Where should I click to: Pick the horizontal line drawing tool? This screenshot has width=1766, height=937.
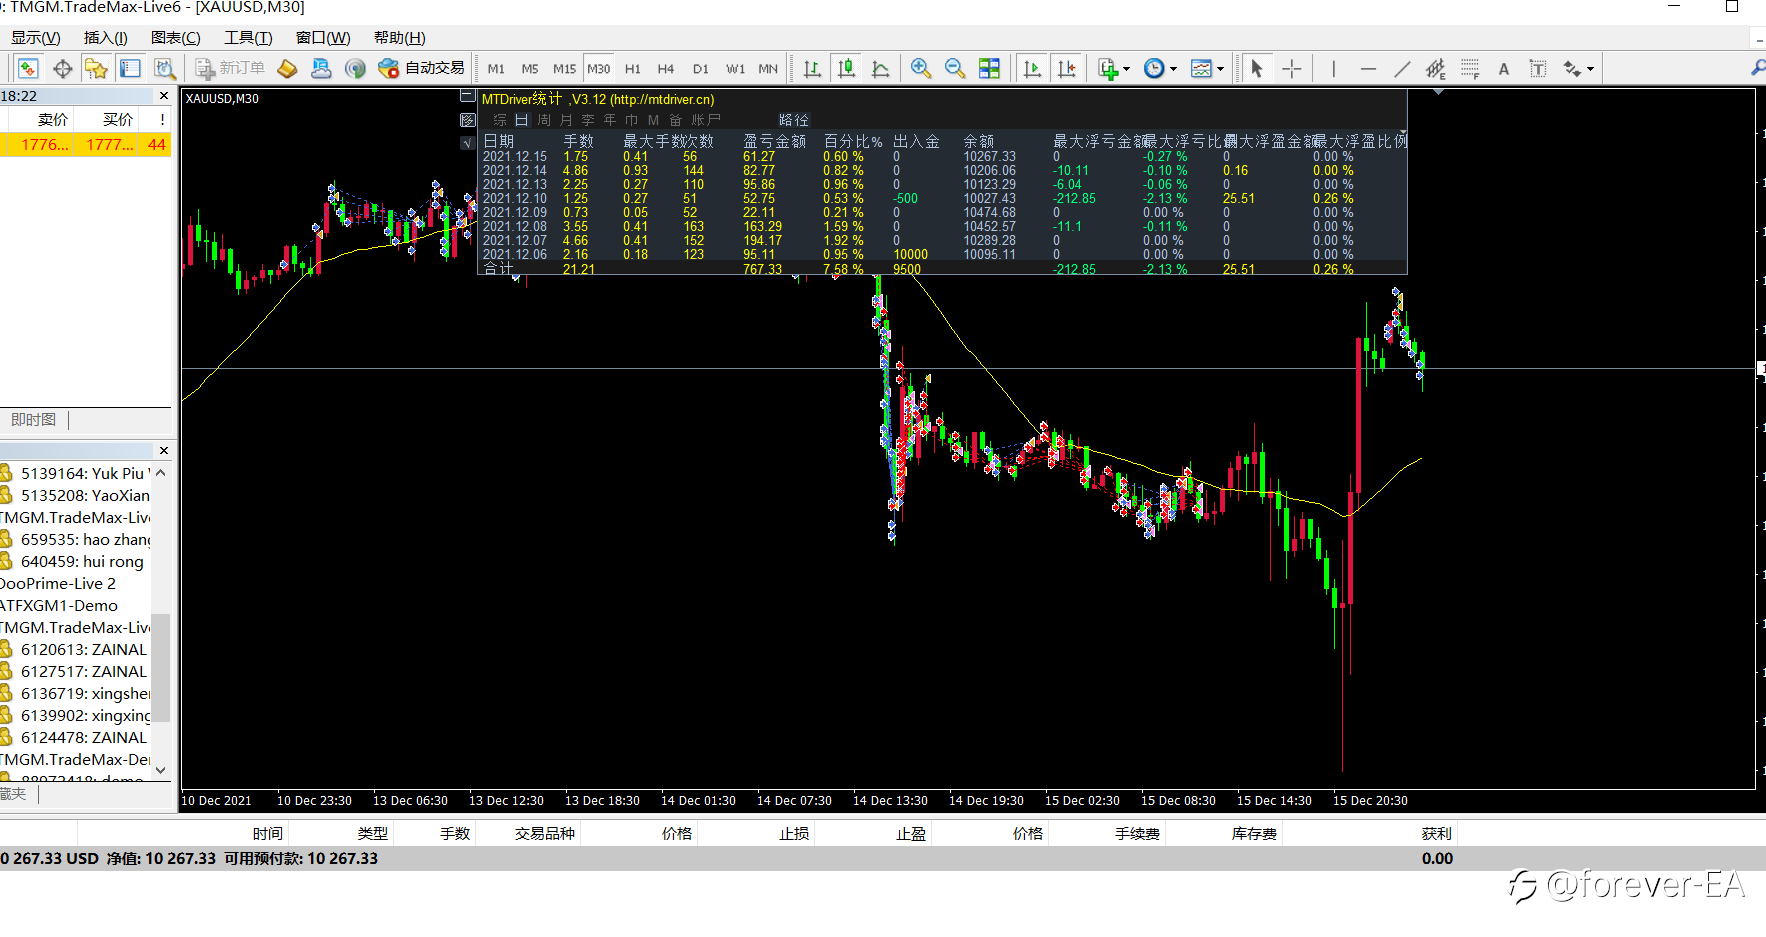tap(1368, 68)
